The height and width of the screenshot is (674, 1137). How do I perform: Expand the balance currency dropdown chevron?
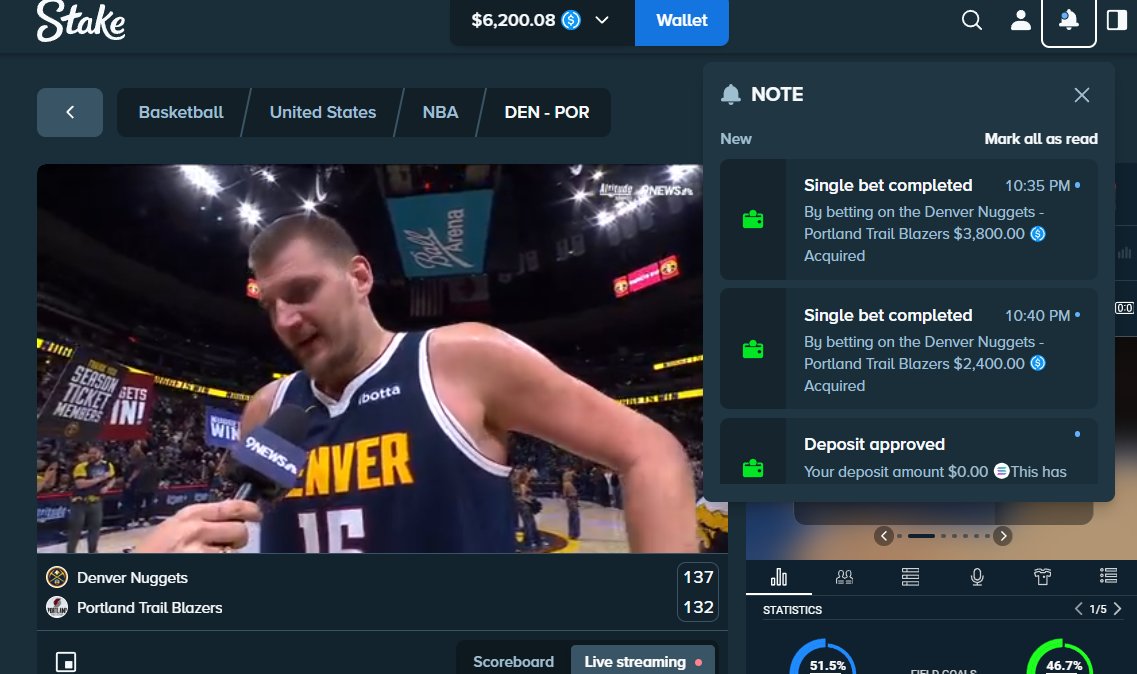[x=602, y=20]
